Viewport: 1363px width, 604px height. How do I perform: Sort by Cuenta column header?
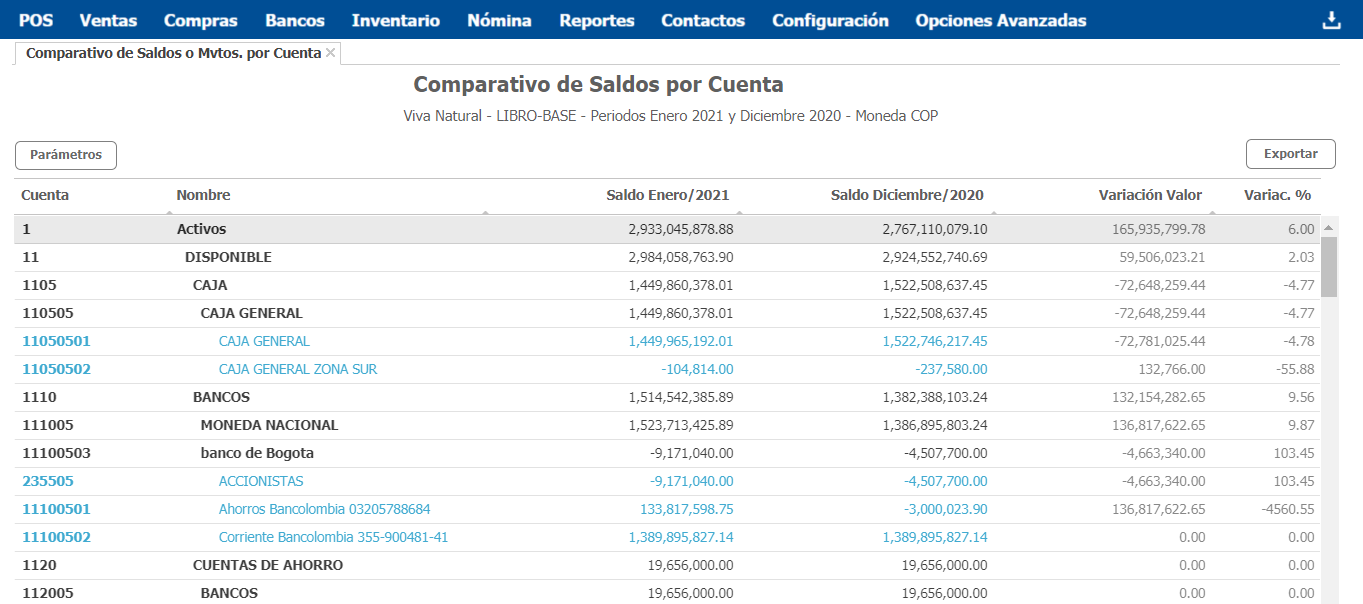[45, 195]
